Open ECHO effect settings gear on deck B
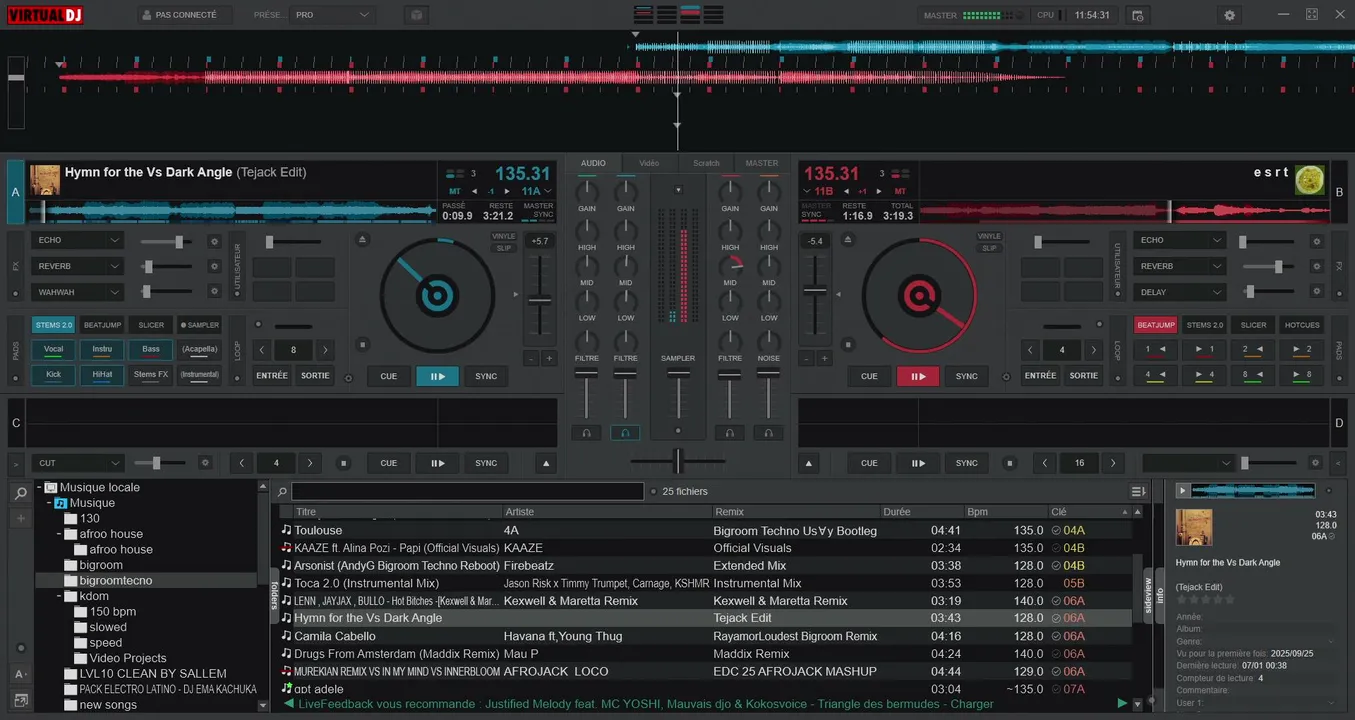Screen dimensions: 1355x720 pyautogui.click(x=1317, y=241)
